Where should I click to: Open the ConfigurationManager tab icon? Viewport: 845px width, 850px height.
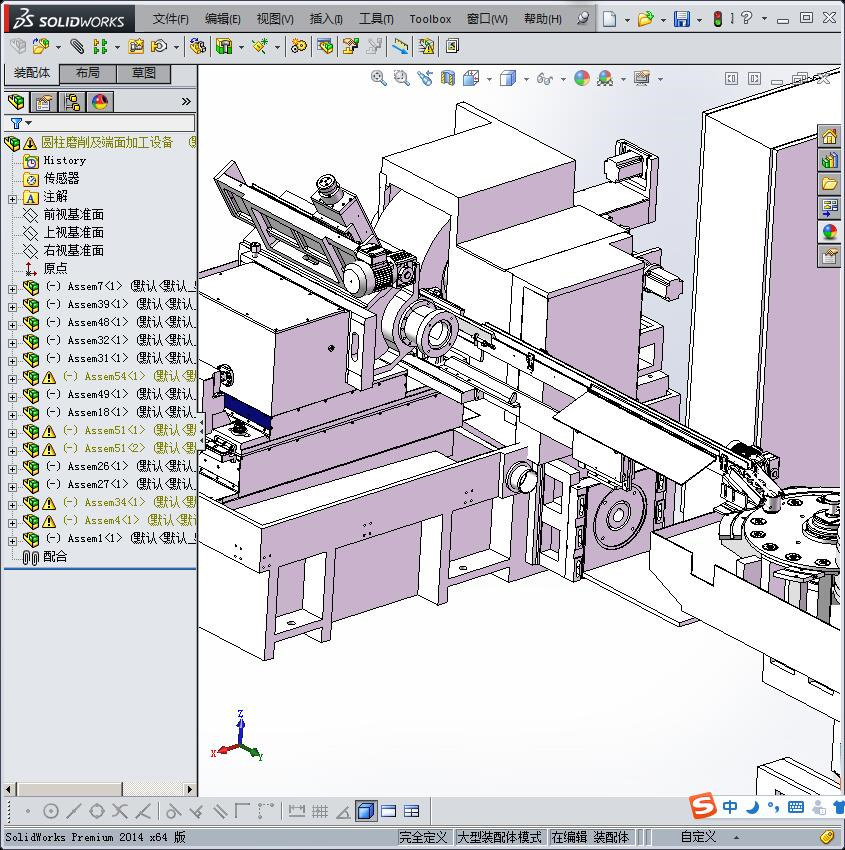[71, 102]
